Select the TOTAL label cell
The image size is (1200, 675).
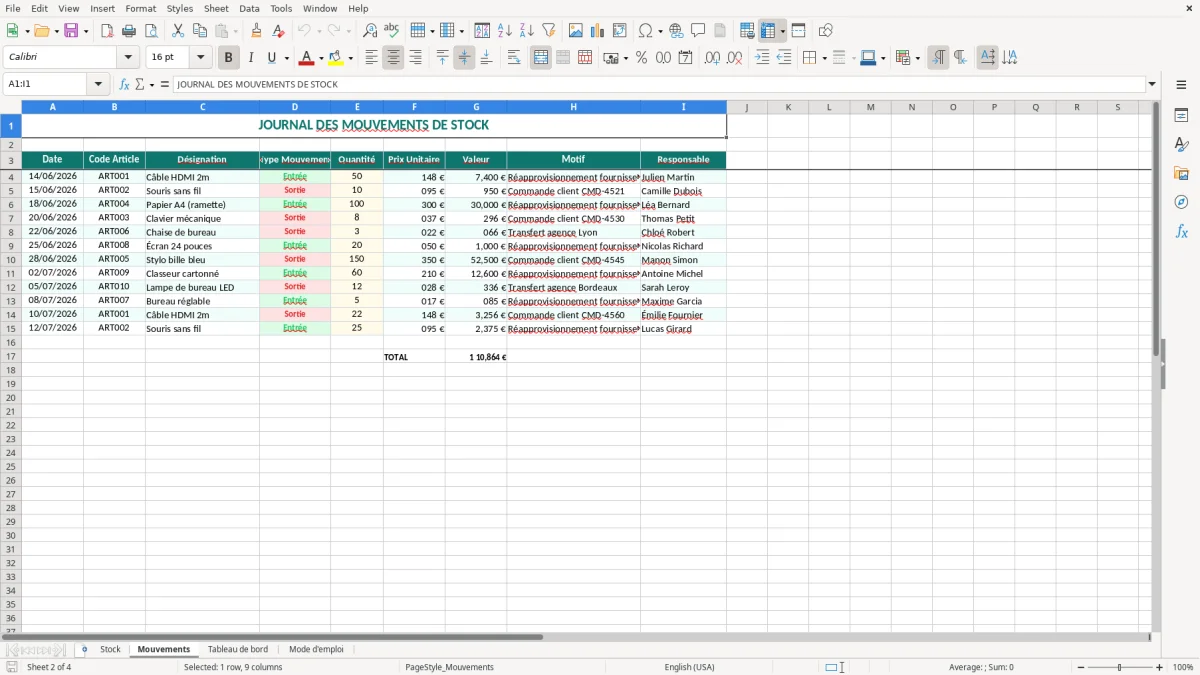[x=414, y=357]
